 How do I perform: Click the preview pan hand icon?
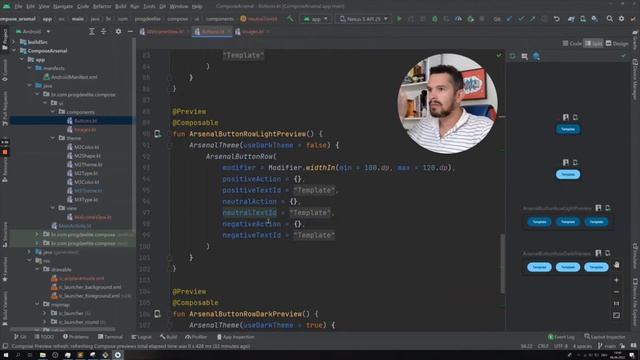pyautogui.click(x=616, y=265)
